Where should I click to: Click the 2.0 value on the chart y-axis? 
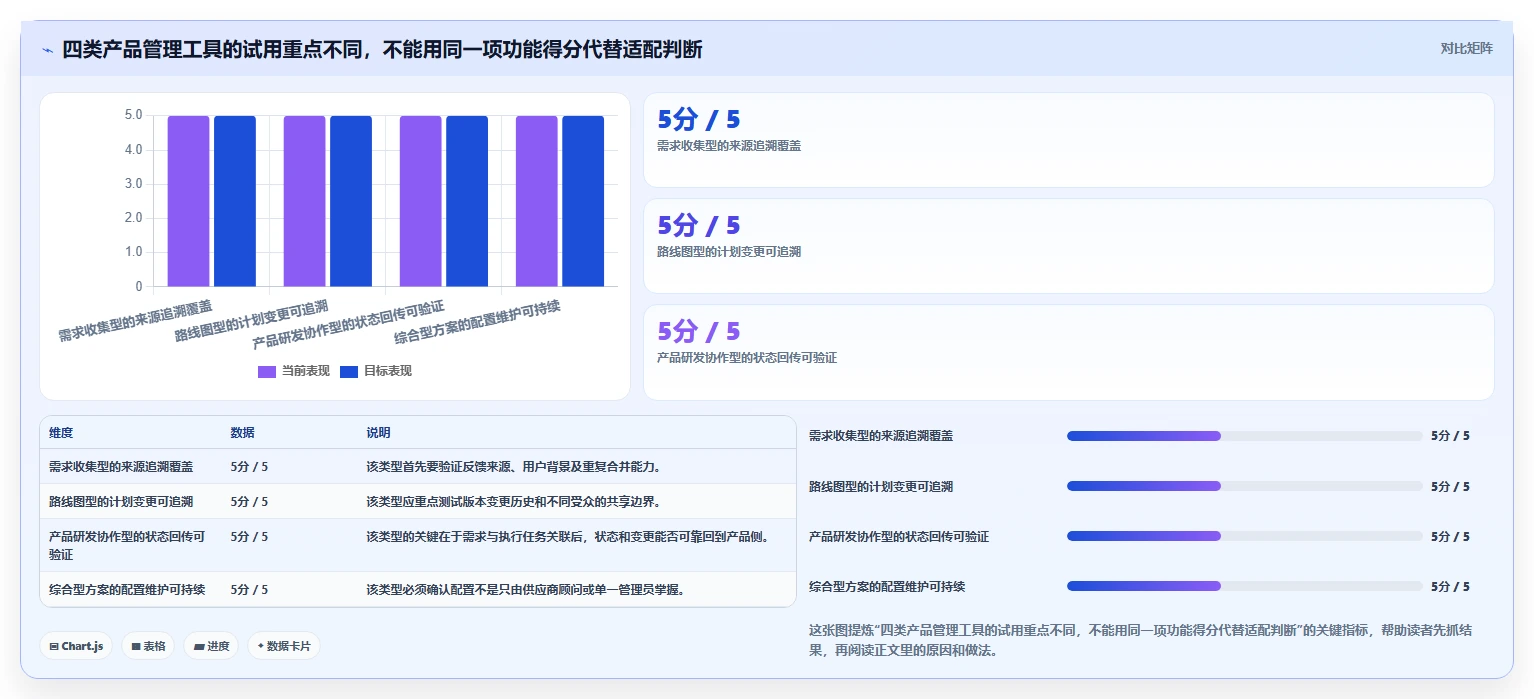point(133,218)
